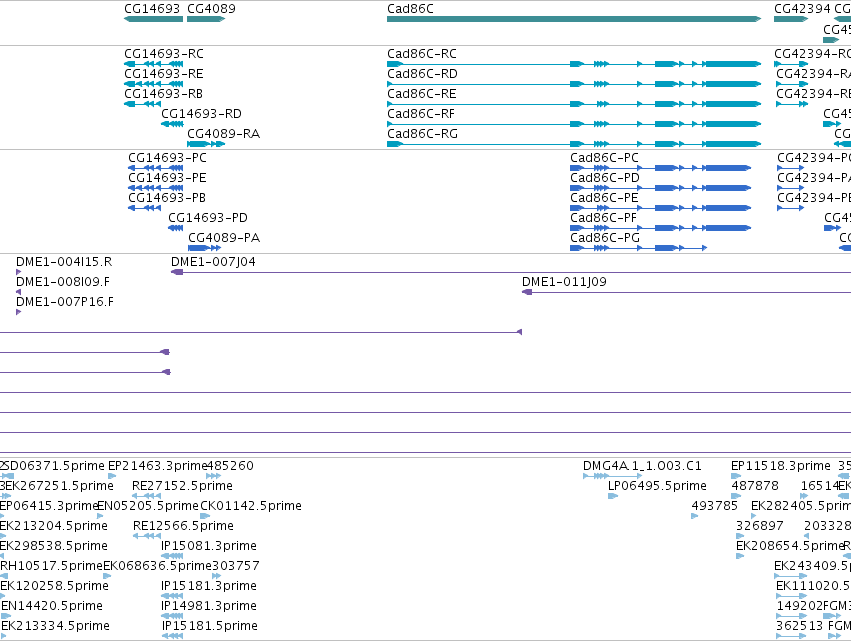This screenshot has height=641, width=851.
Task: Choose the CG14693-PD protein label
Action: [x=208, y=218]
